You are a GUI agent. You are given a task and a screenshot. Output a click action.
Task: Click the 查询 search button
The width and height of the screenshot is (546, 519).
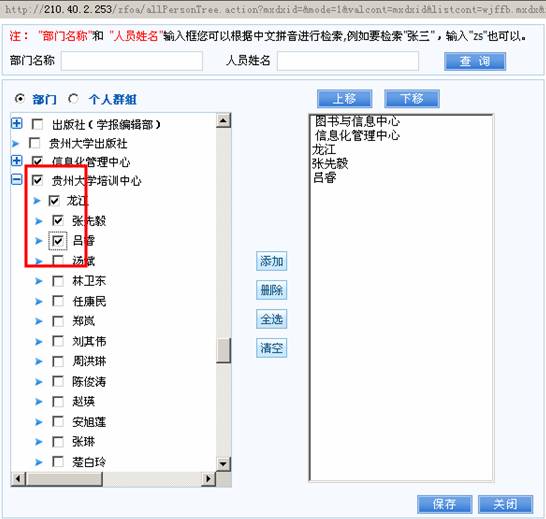click(x=475, y=61)
